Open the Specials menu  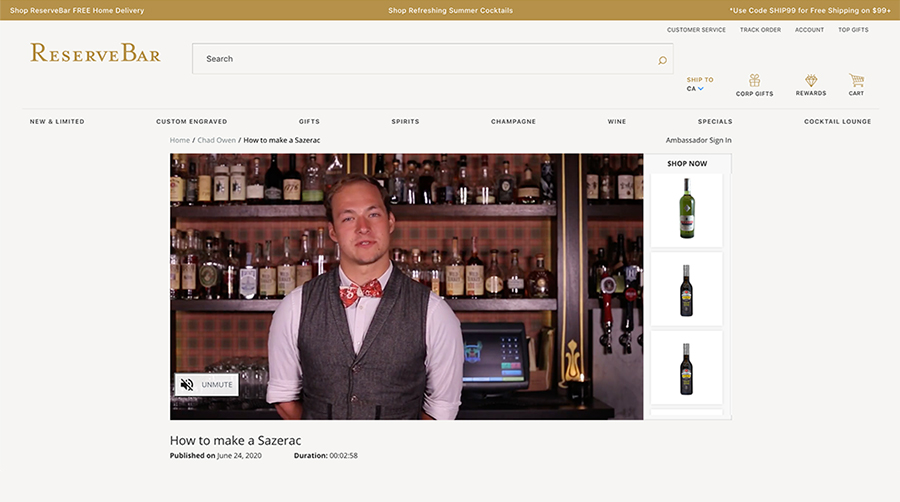715,122
